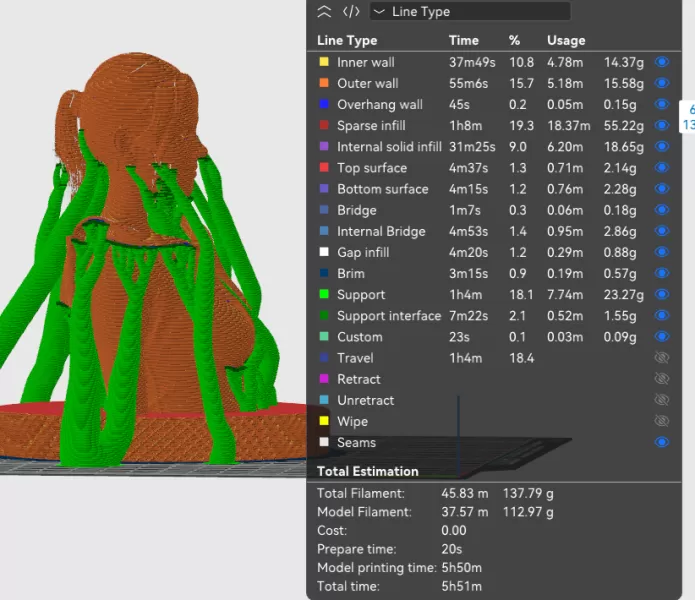Image resolution: width=695 pixels, height=600 pixels.
Task: Enable Retract visibility eye icon
Action: tap(660, 379)
